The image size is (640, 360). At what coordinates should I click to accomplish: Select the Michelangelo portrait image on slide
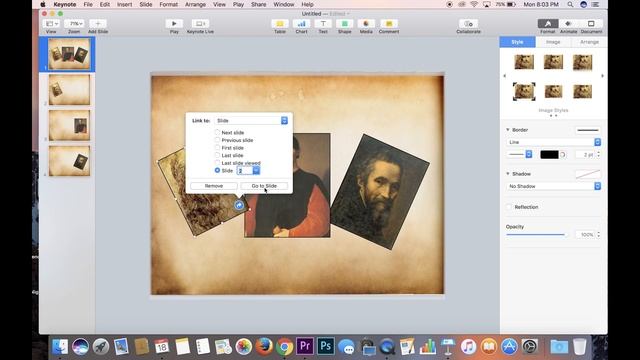click(x=380, y=192)
